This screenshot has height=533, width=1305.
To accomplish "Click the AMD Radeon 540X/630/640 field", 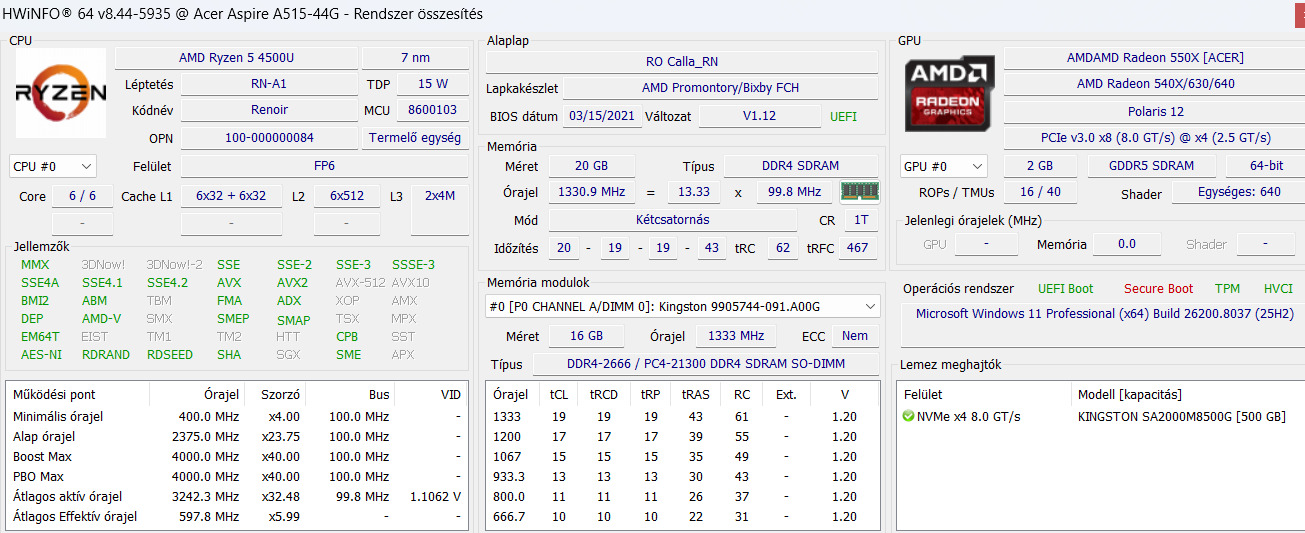I will point(1155,84).
